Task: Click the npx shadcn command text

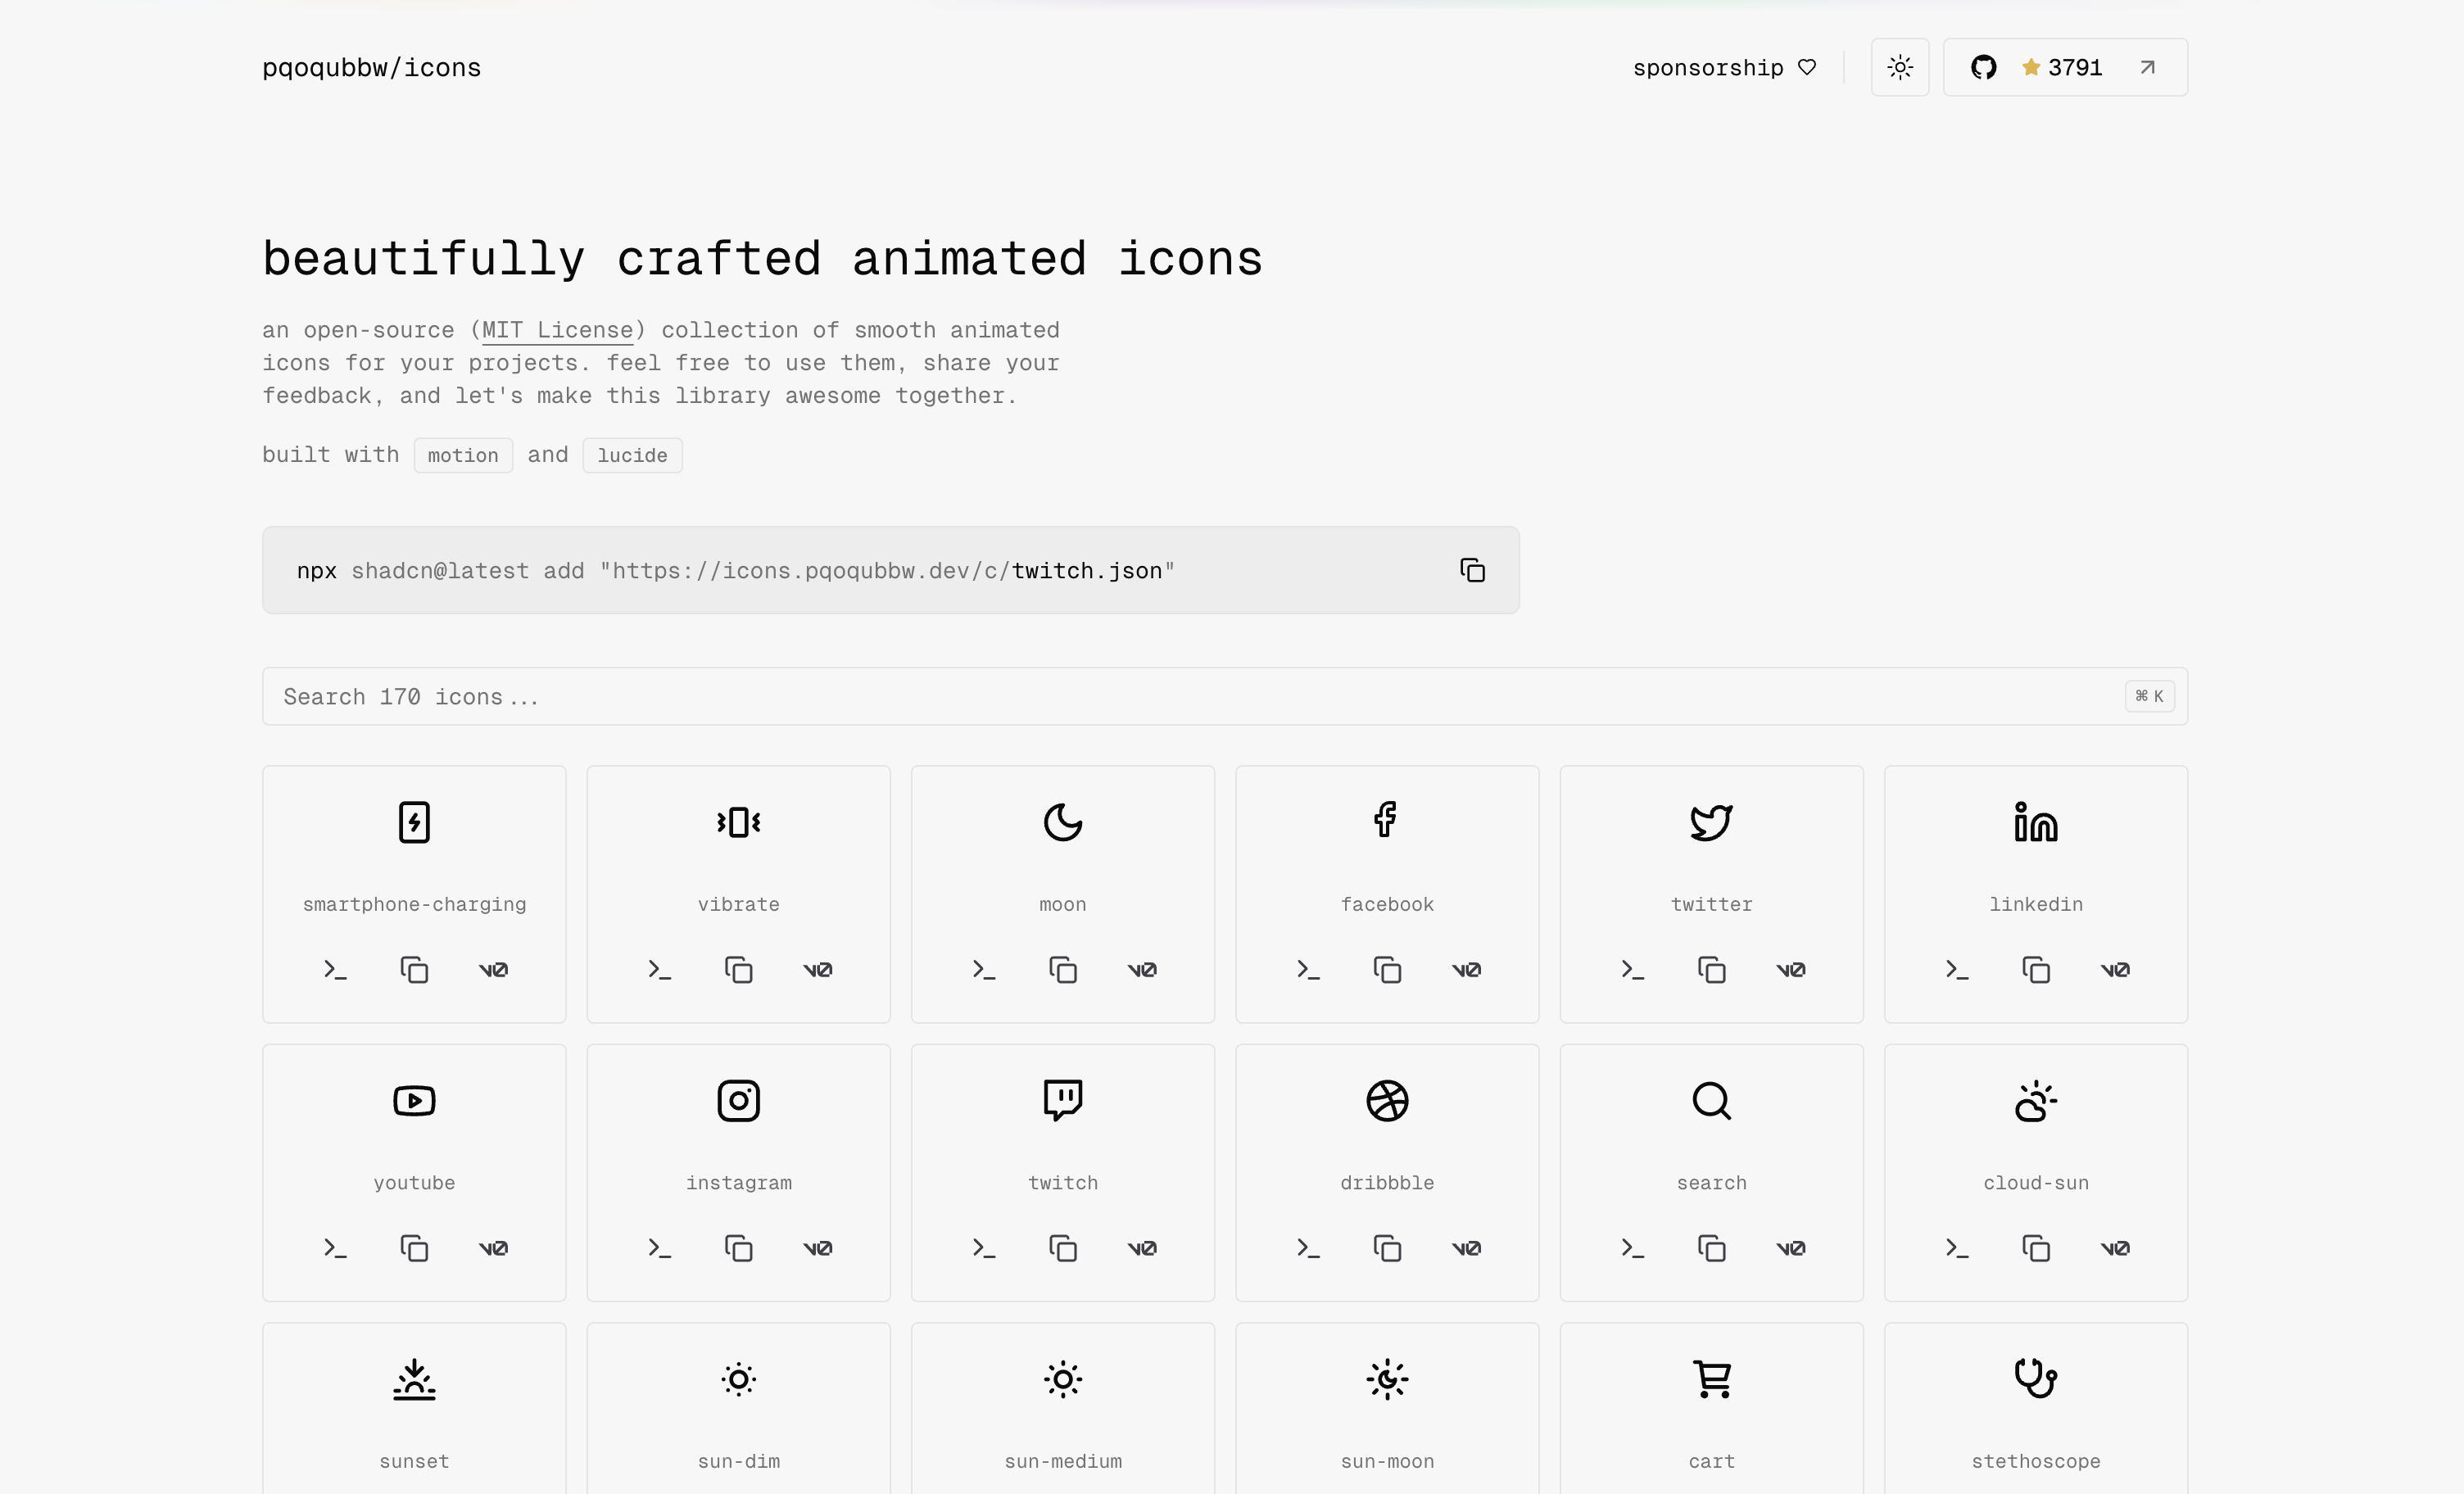Action: click(x=735, y=570)
